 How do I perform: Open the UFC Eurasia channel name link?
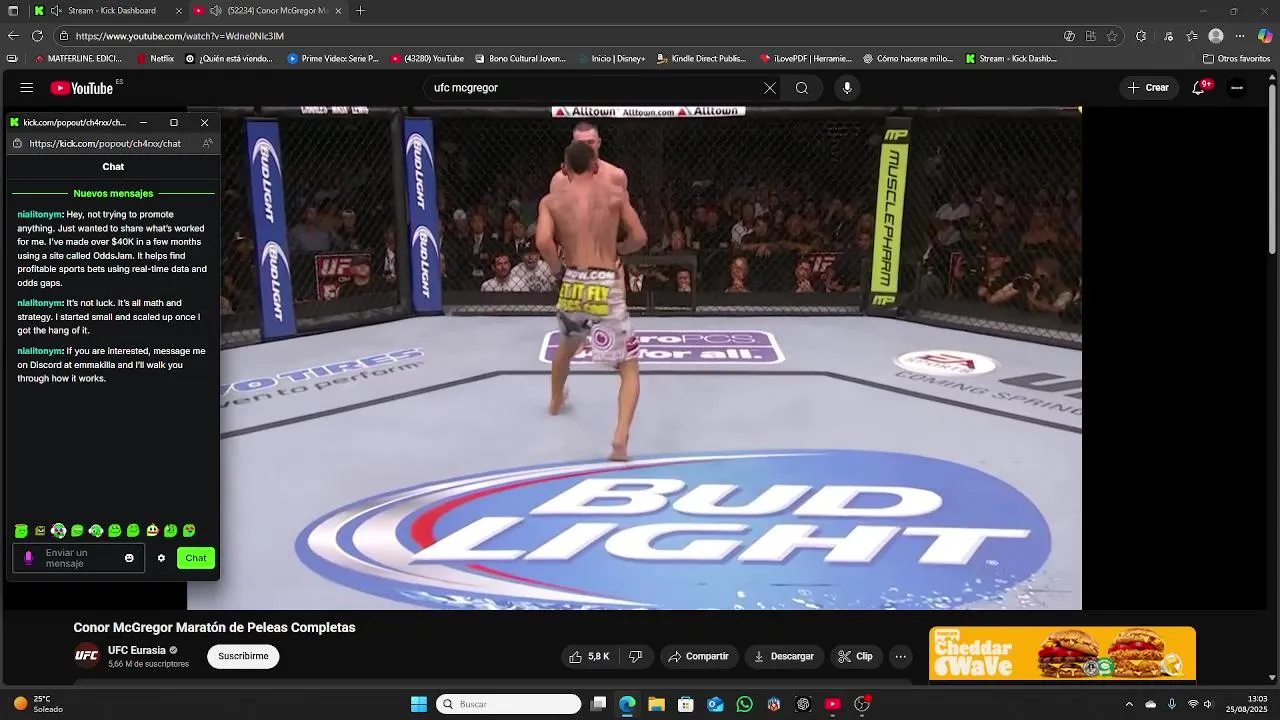point(137,650)
